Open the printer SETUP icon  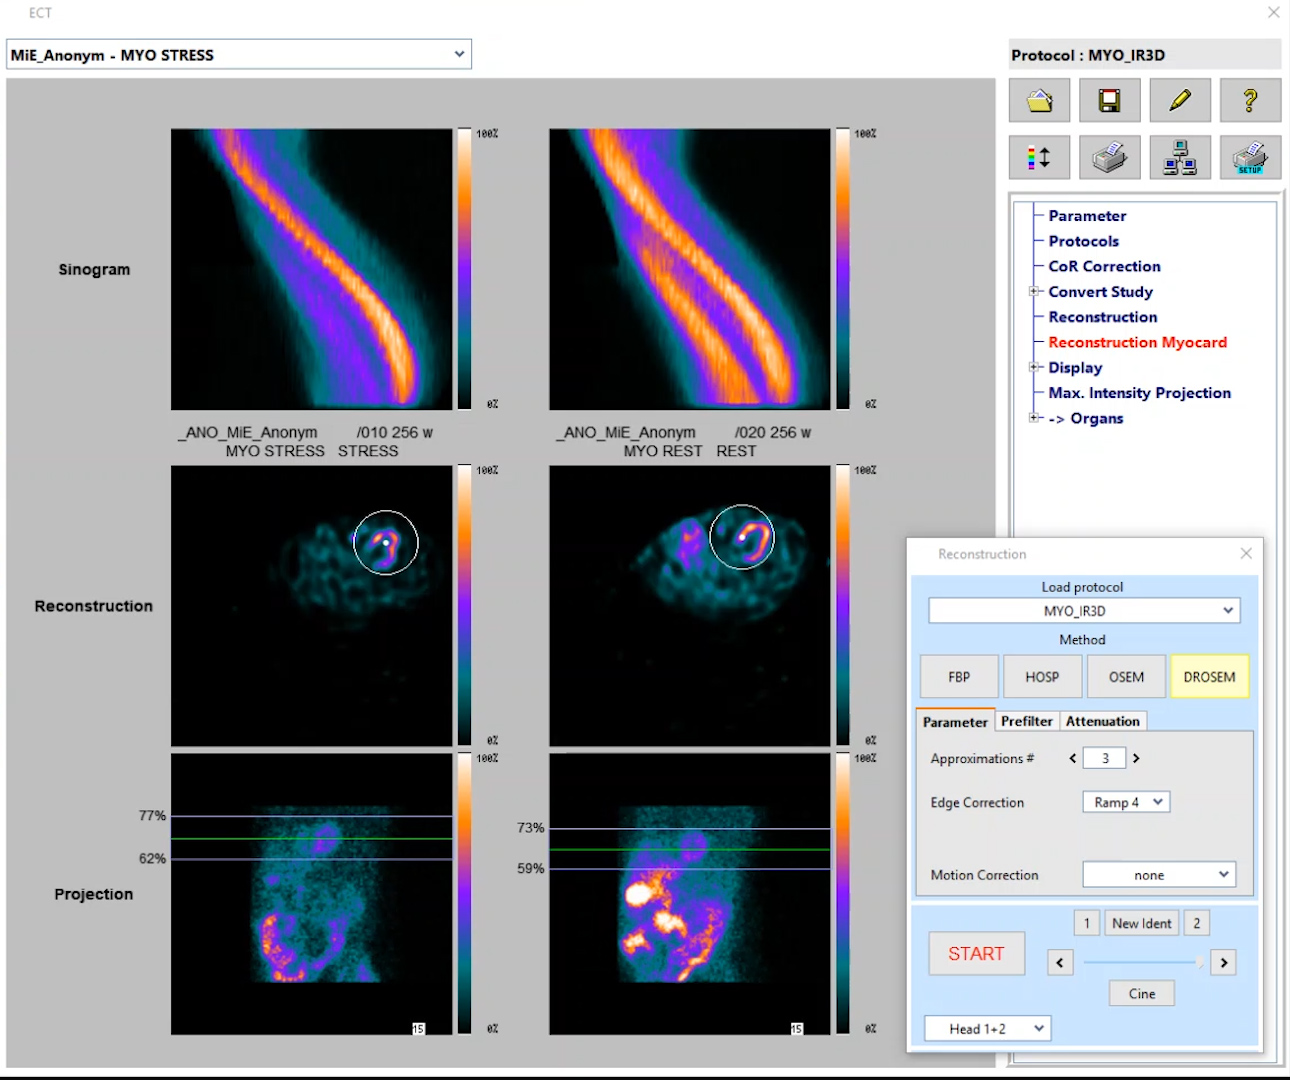pyautogui.click(x=1250, y=158)
